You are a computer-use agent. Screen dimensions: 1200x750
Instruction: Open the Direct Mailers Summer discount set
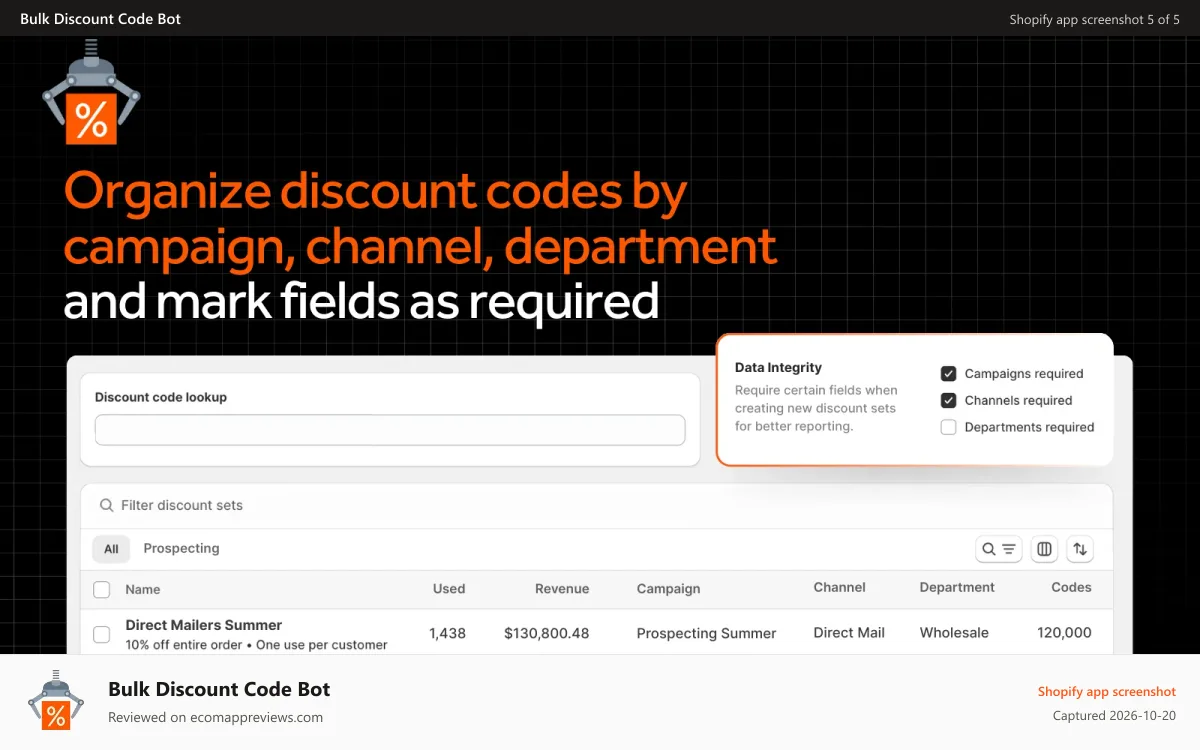pyautogui.click(x=204, y=625)
